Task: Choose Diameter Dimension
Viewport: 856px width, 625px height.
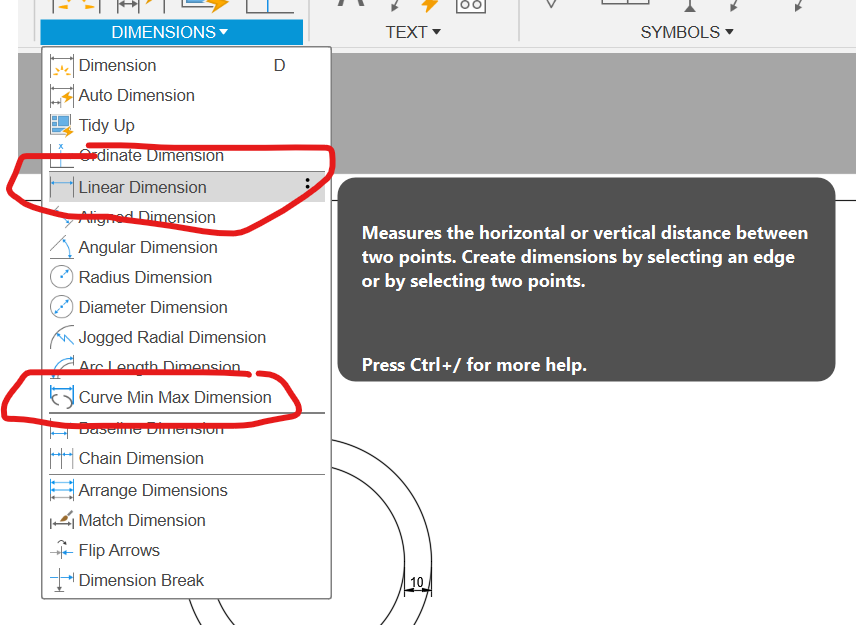Action: click(187, 307)
